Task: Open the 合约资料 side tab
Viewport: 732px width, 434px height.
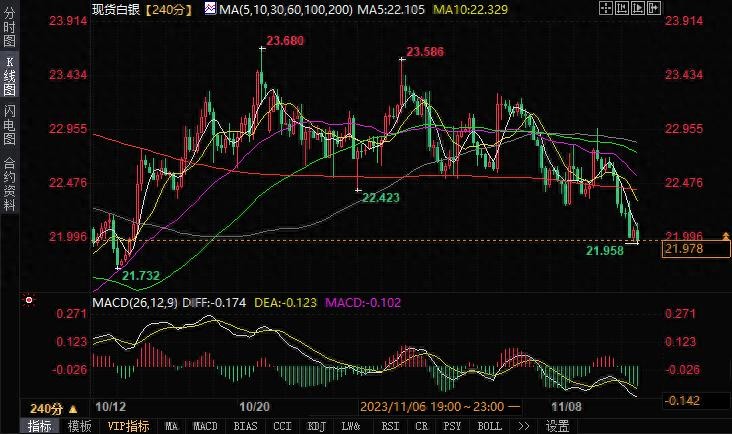Action: pos(9,183)
